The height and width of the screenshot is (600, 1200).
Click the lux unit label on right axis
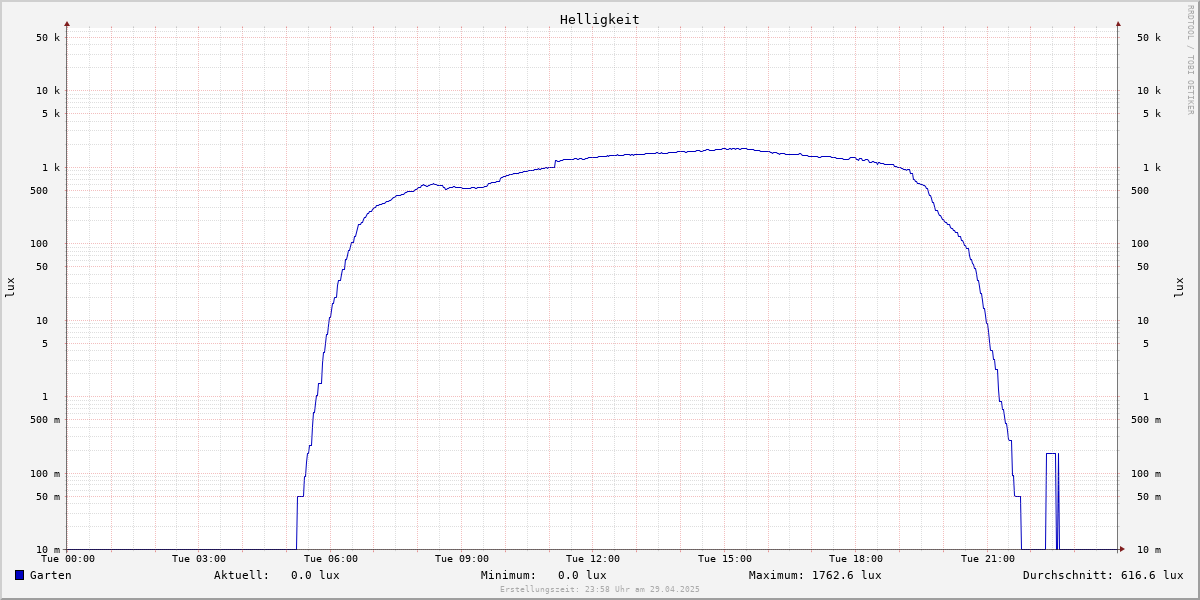(x=1179, y=287)
